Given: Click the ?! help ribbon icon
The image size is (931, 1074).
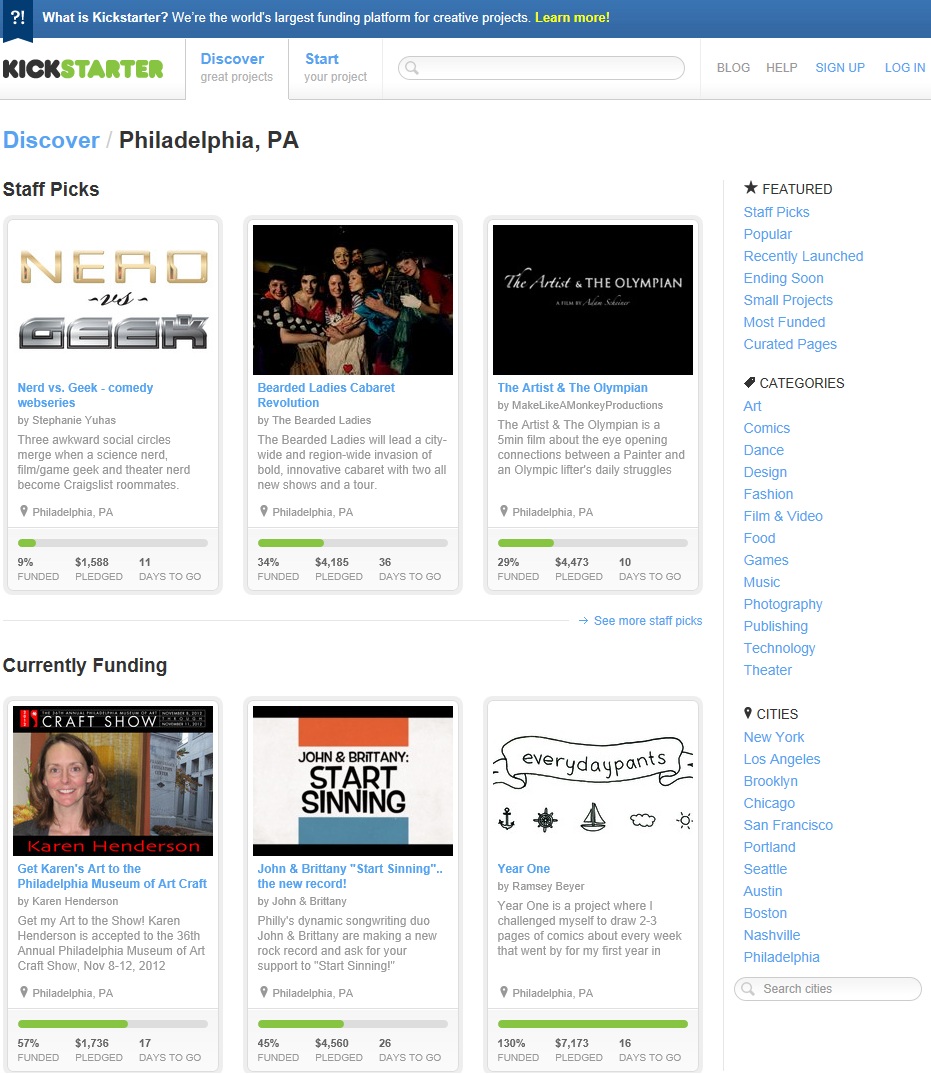Looking at the screenshot, I should click(18, 19).
